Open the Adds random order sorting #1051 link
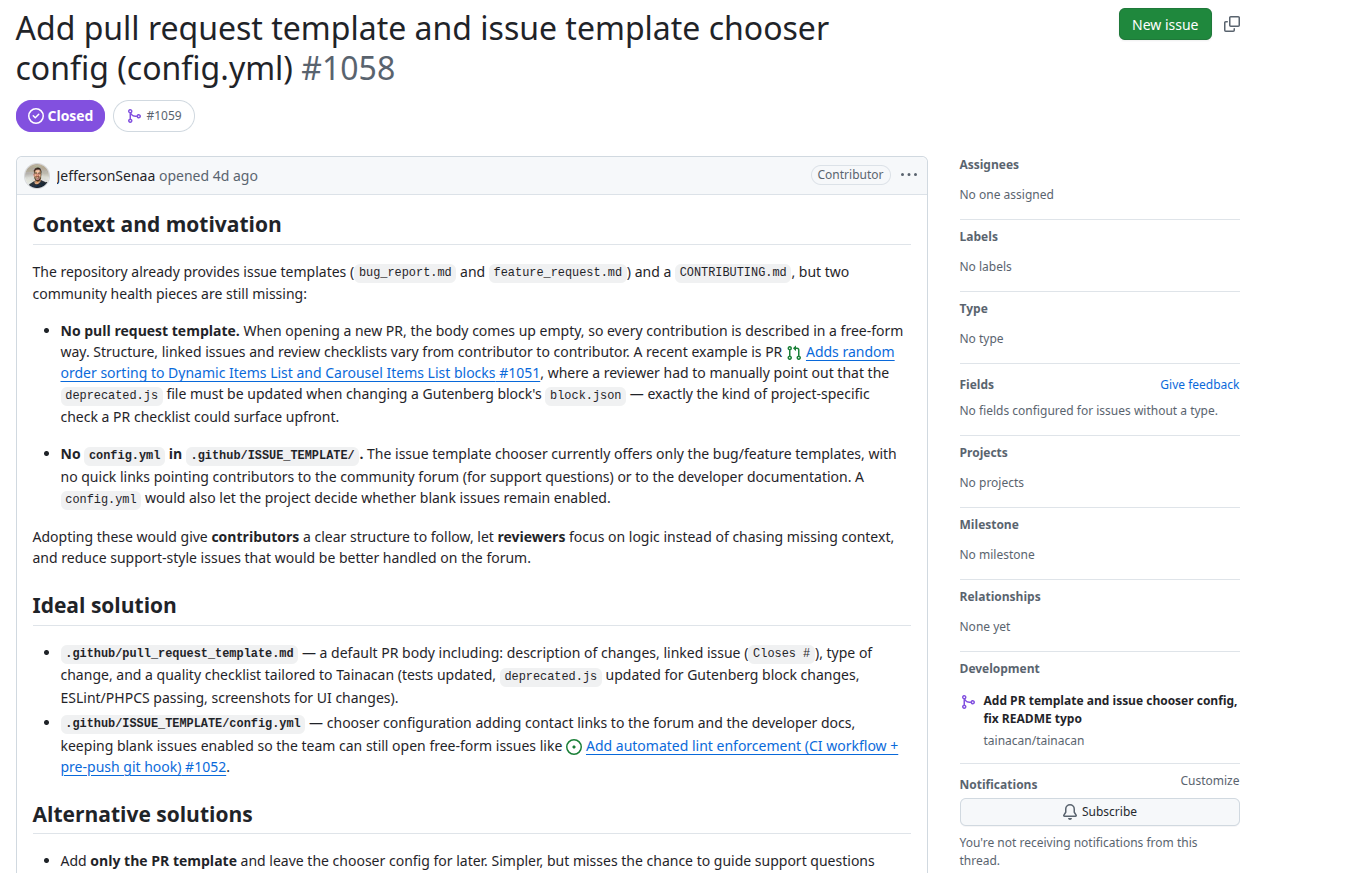This screenshot has height=873, width=1355. click(477, 363)
